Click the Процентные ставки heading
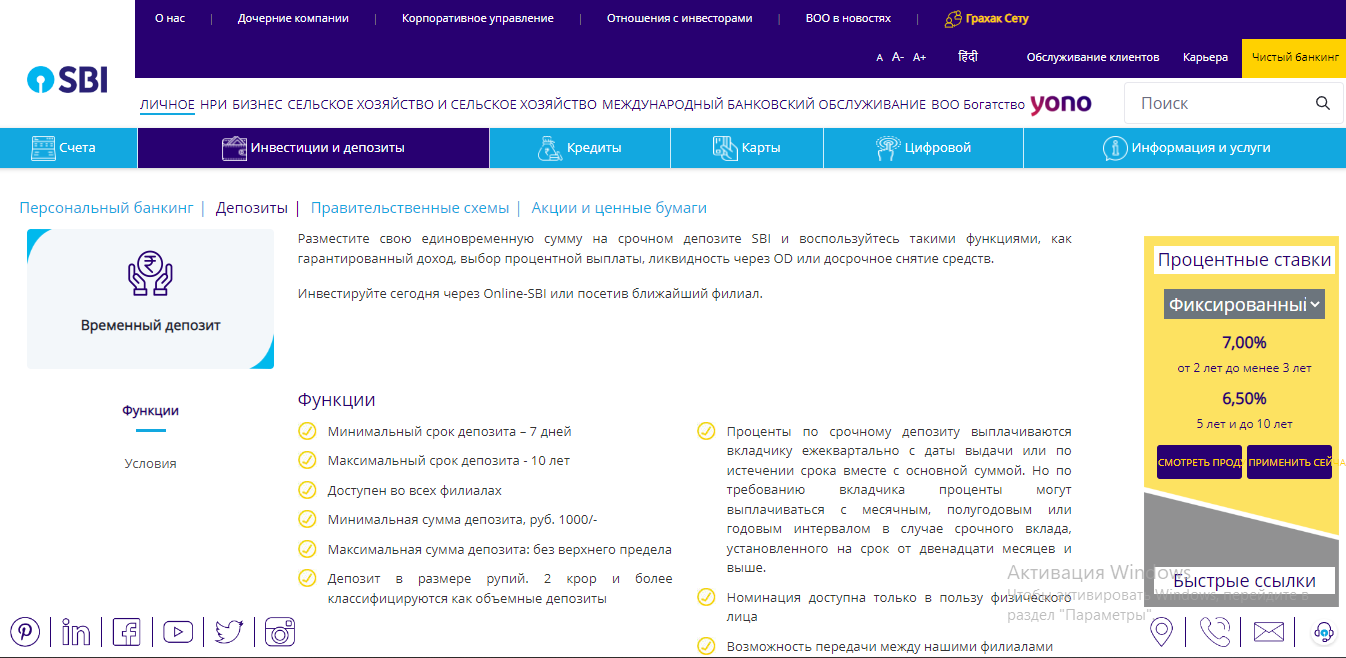The width and height of the screenshot is (1346, 658). (1245, 260)
